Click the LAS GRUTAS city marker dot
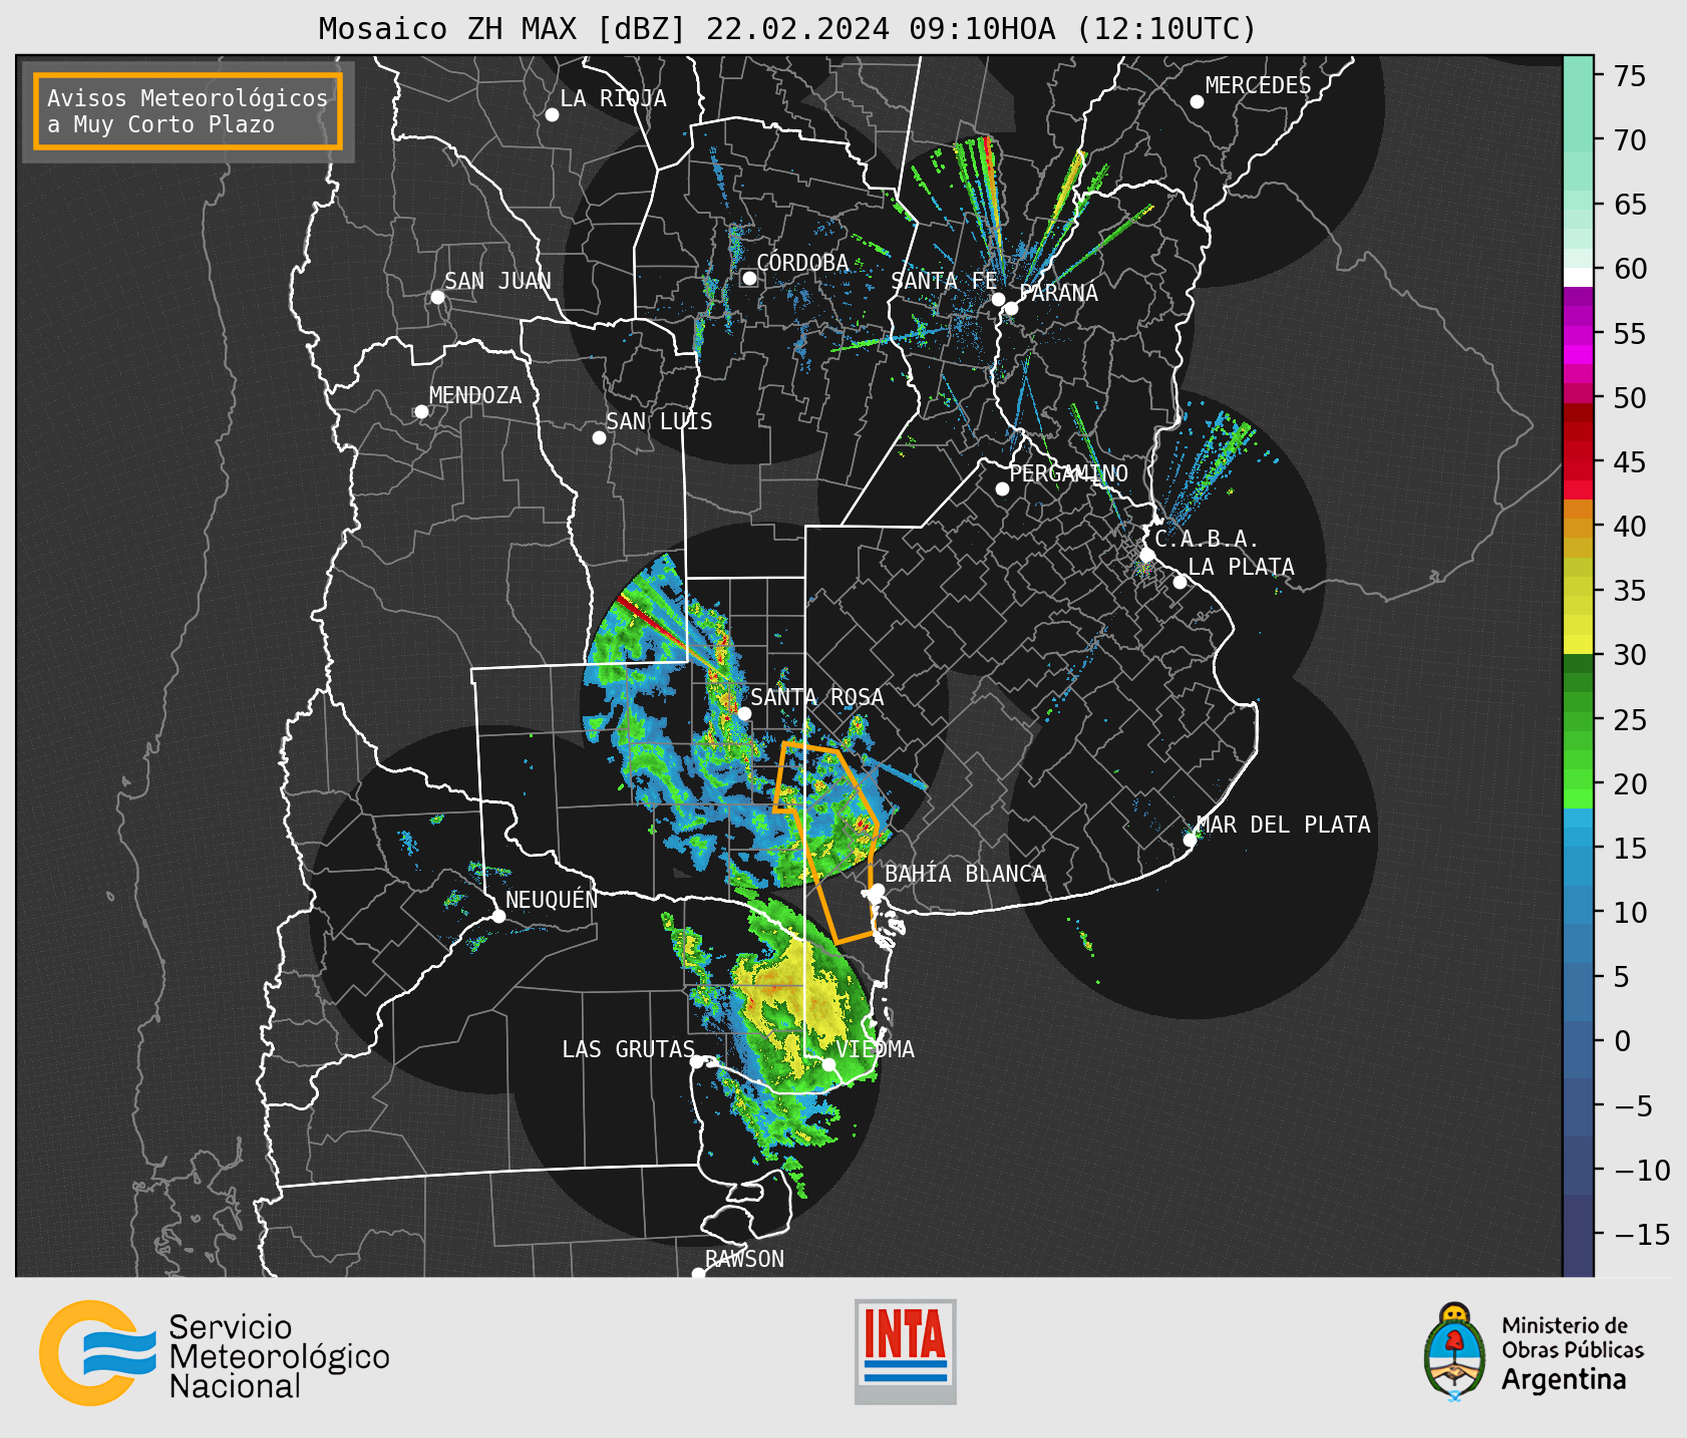The width and height of the screenshot is (1687, 1438). tap(697, 1062)
